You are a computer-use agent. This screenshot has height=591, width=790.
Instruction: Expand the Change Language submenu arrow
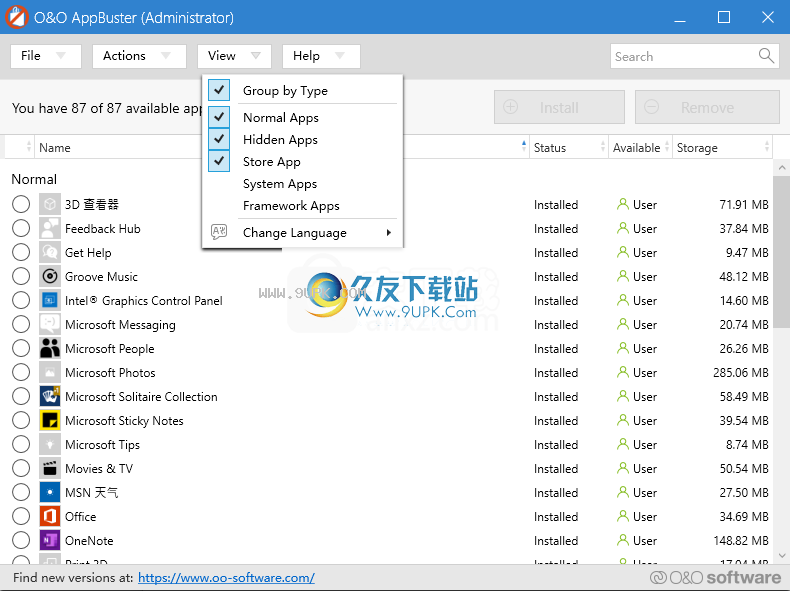[x=388, y=232]
